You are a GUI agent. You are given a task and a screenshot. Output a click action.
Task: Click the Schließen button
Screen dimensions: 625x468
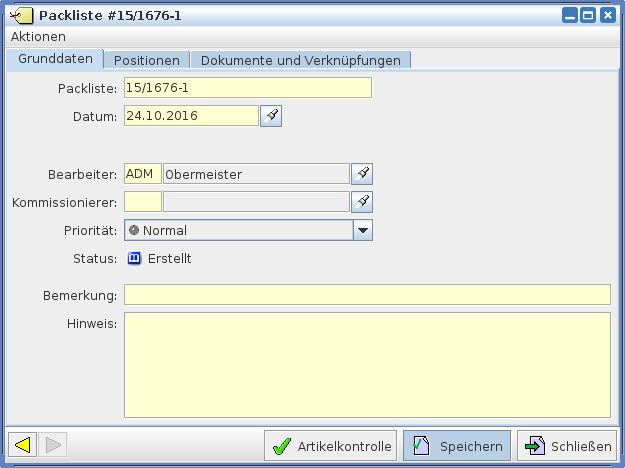coord(567,446)
